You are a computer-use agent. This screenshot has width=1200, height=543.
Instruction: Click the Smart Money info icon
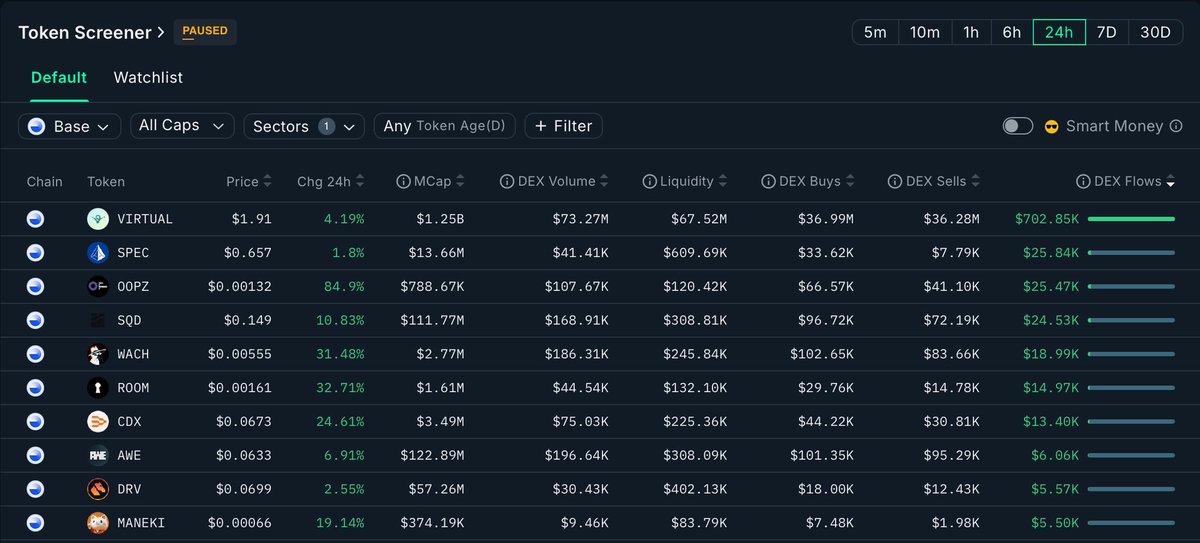pyautogui.click(x=1175, y=126)
